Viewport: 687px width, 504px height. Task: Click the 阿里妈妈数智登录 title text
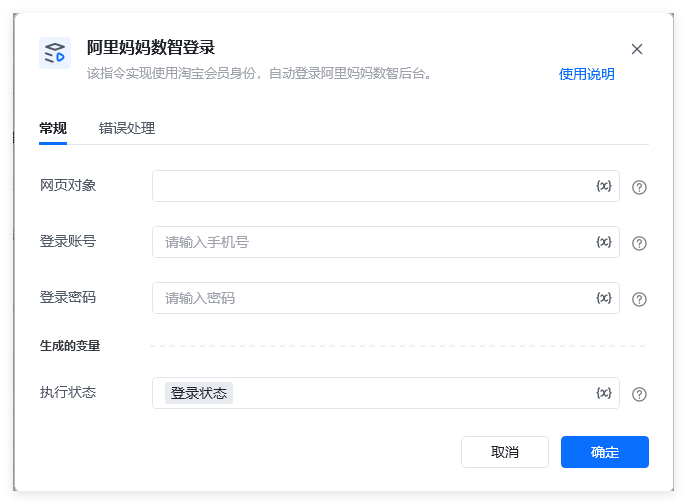[151, 47]
